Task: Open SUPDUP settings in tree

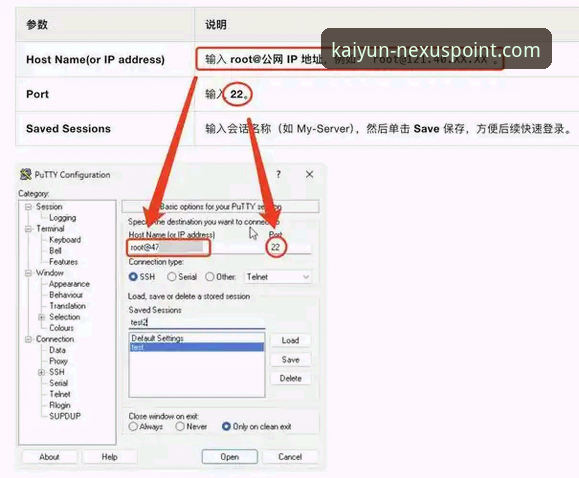Action: [x=65, y=416]
